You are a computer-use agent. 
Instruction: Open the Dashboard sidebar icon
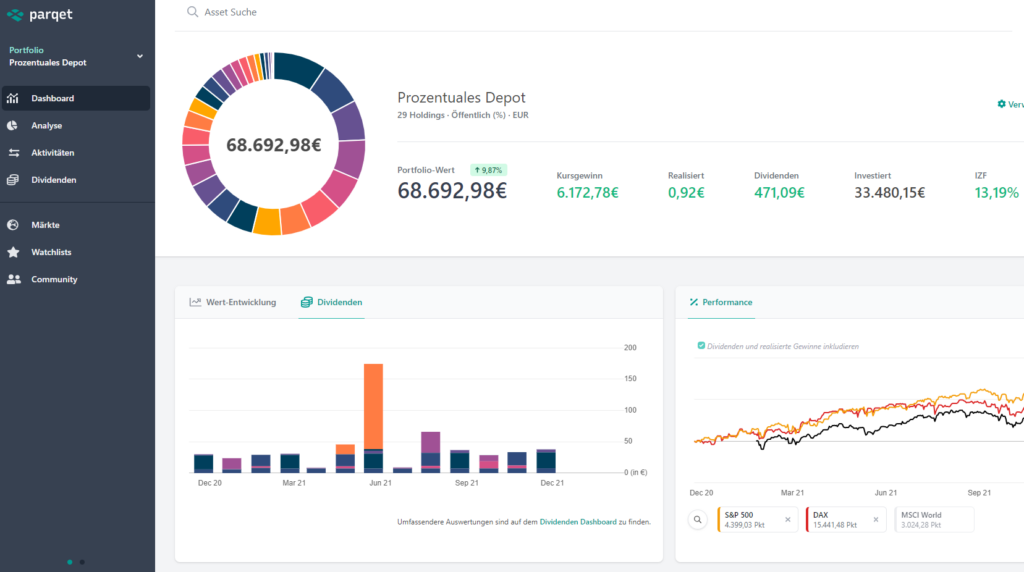click(12, 98)
